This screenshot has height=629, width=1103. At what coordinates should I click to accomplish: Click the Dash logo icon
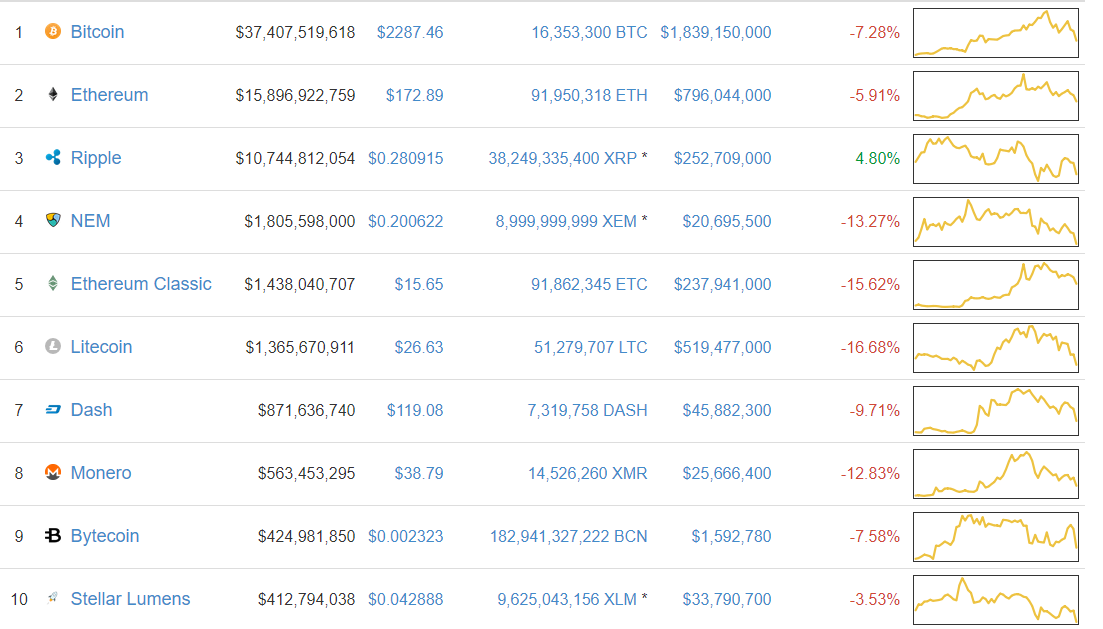(x=53, y=410)
